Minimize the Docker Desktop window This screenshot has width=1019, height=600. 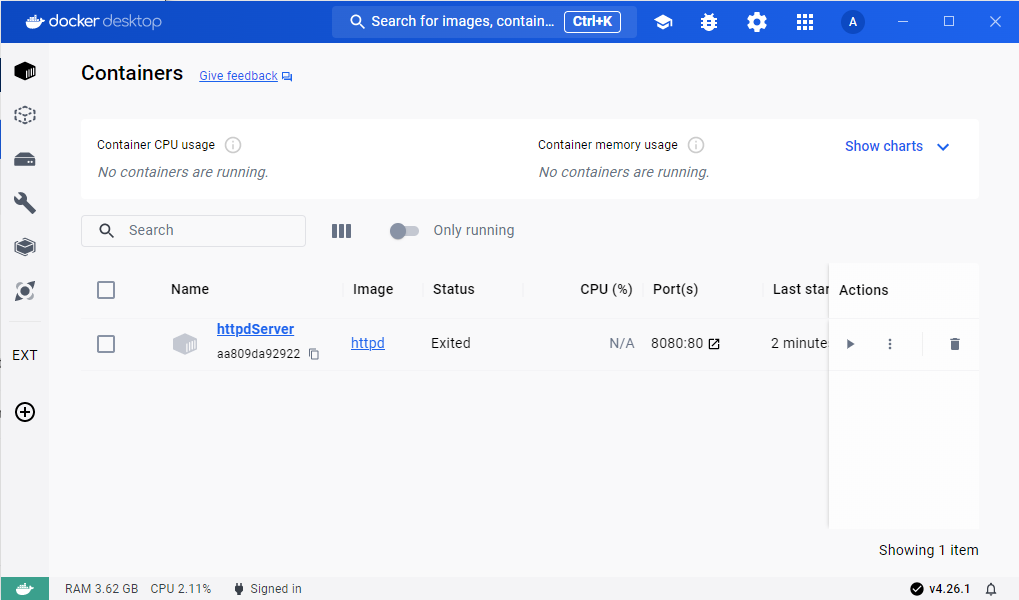tap(903, 21)
